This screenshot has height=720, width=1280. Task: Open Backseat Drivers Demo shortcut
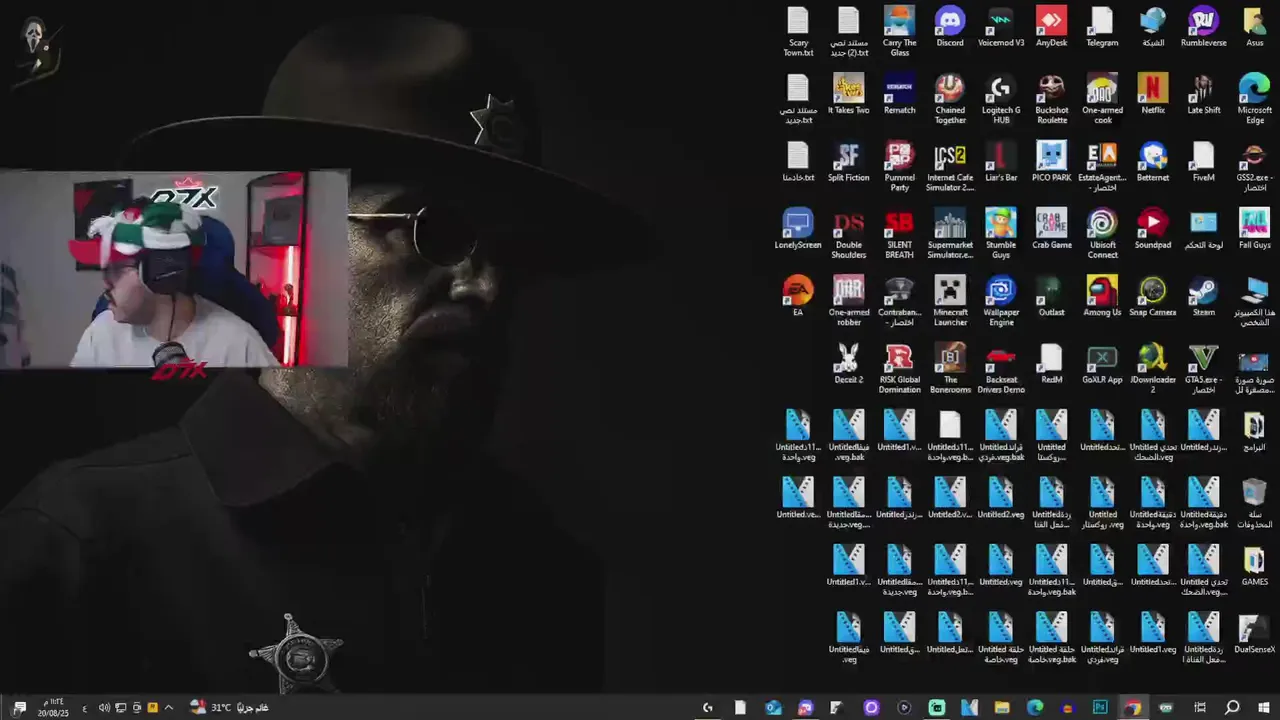pyautogui.click(x=1001, y=367)
